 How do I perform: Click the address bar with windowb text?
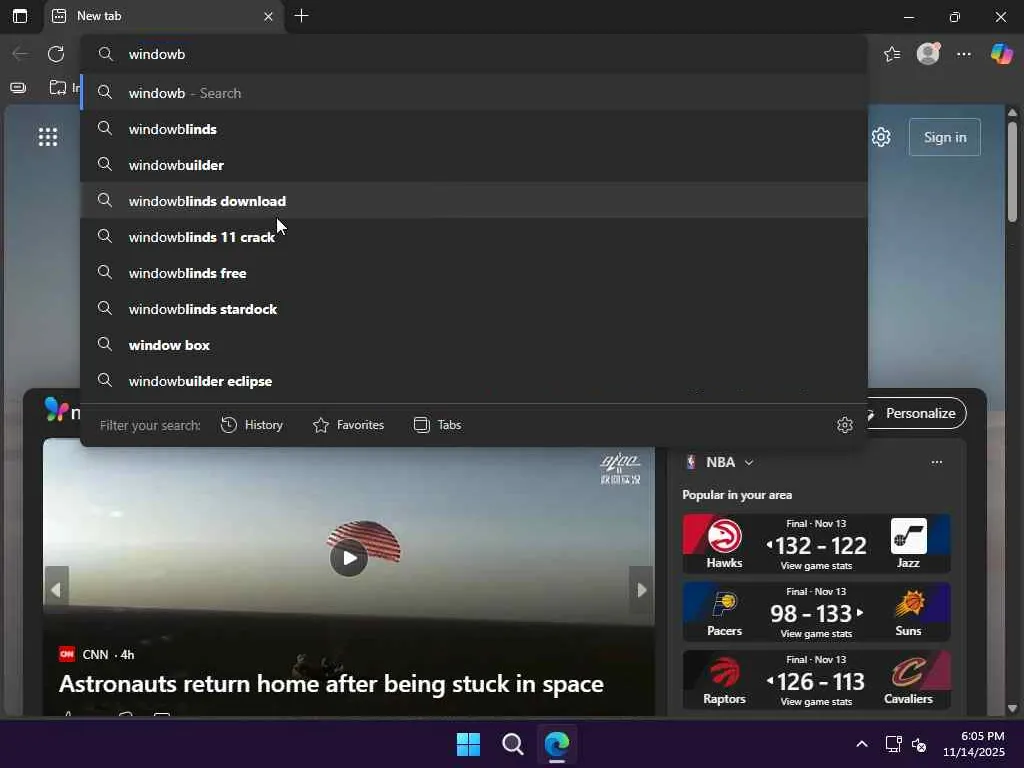click(x=474, y=54)
